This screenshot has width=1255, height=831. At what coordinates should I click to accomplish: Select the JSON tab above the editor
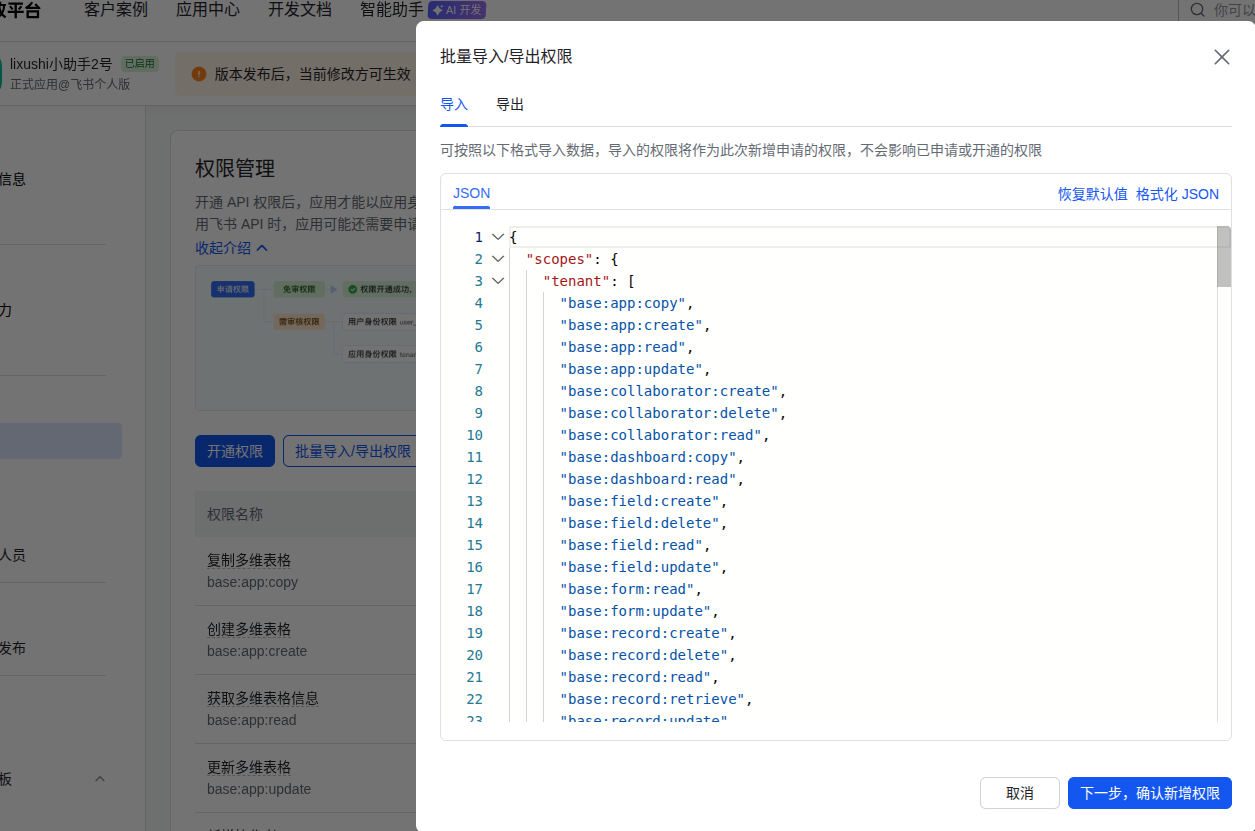[x=471, y=193]
